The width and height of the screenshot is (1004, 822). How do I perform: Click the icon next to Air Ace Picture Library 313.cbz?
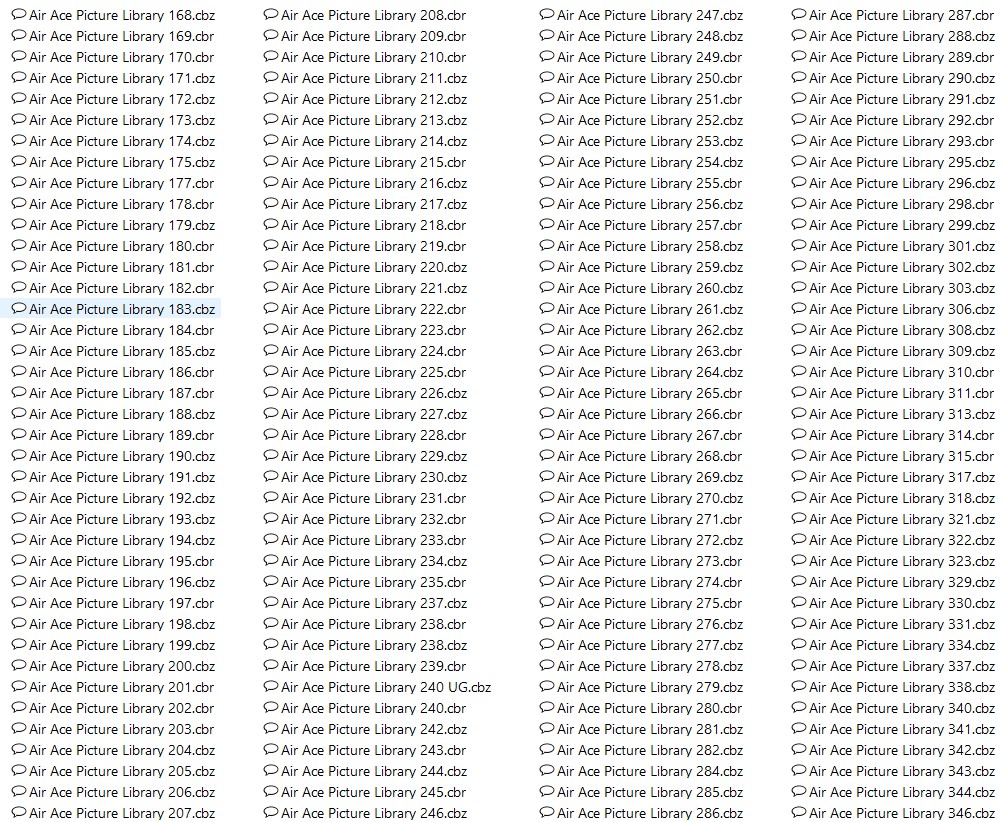pos(799,414)
